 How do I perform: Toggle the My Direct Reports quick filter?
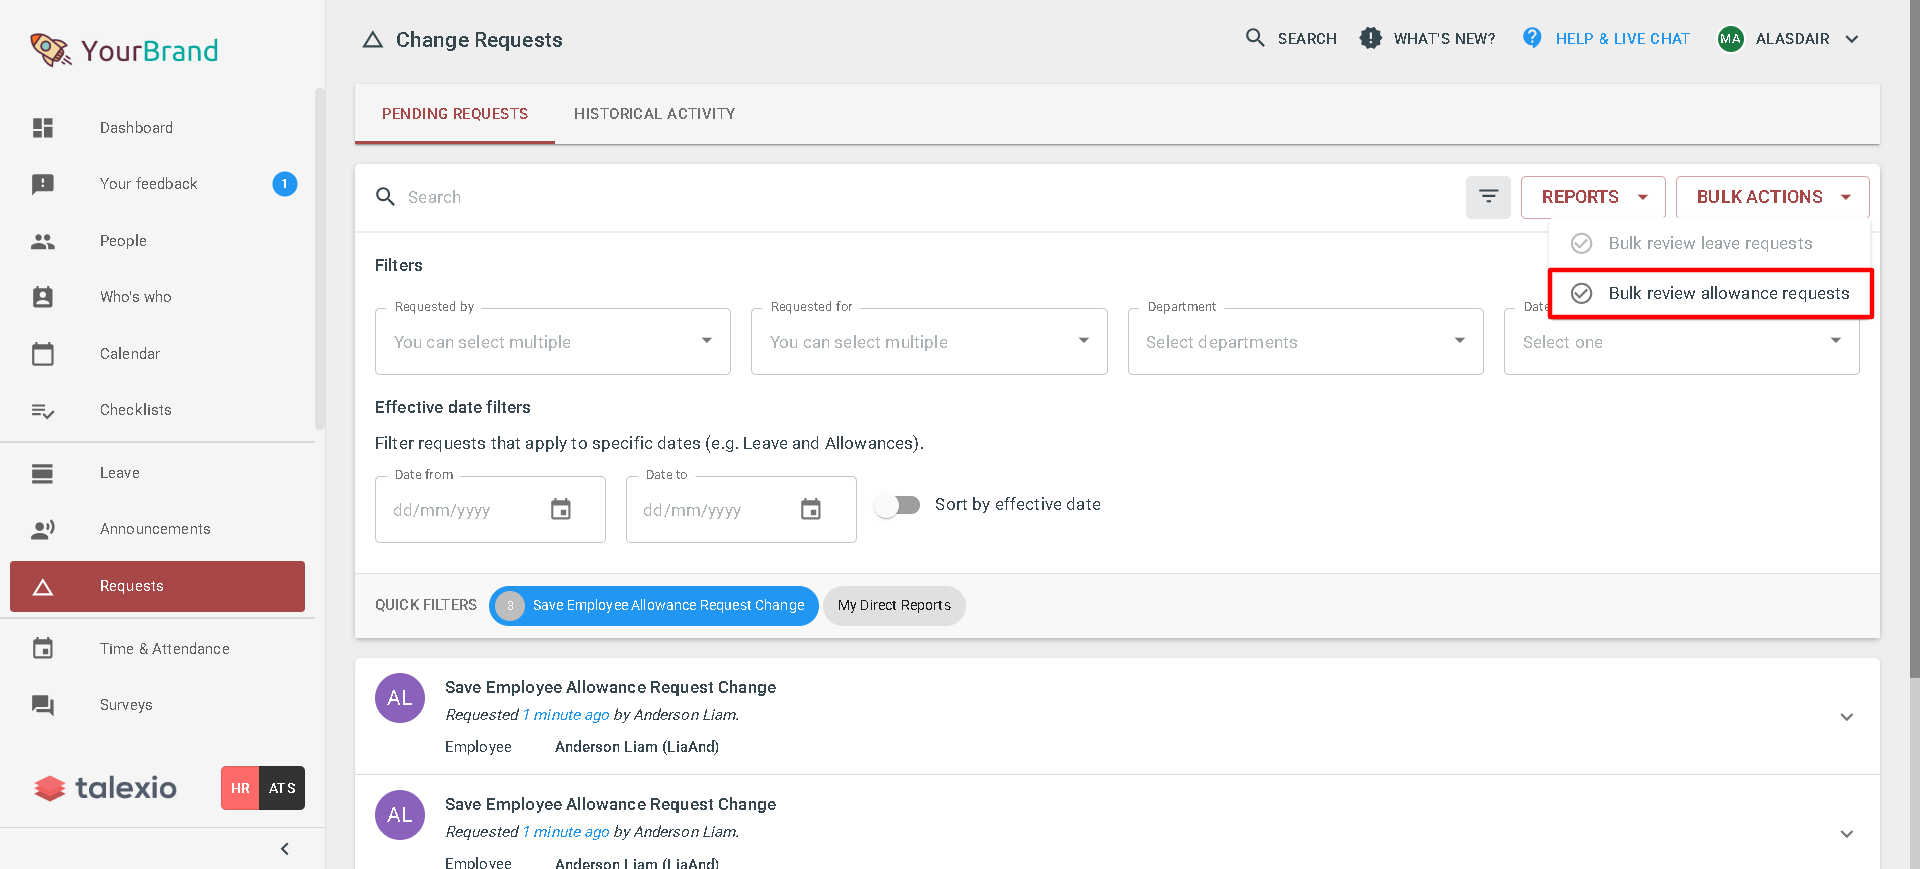[894, 606]
